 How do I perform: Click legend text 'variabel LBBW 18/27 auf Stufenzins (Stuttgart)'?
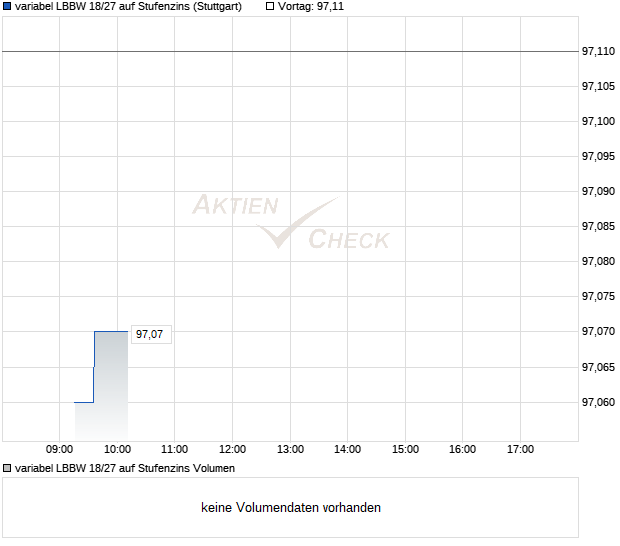pyautogui.click(x=128, y=7)
